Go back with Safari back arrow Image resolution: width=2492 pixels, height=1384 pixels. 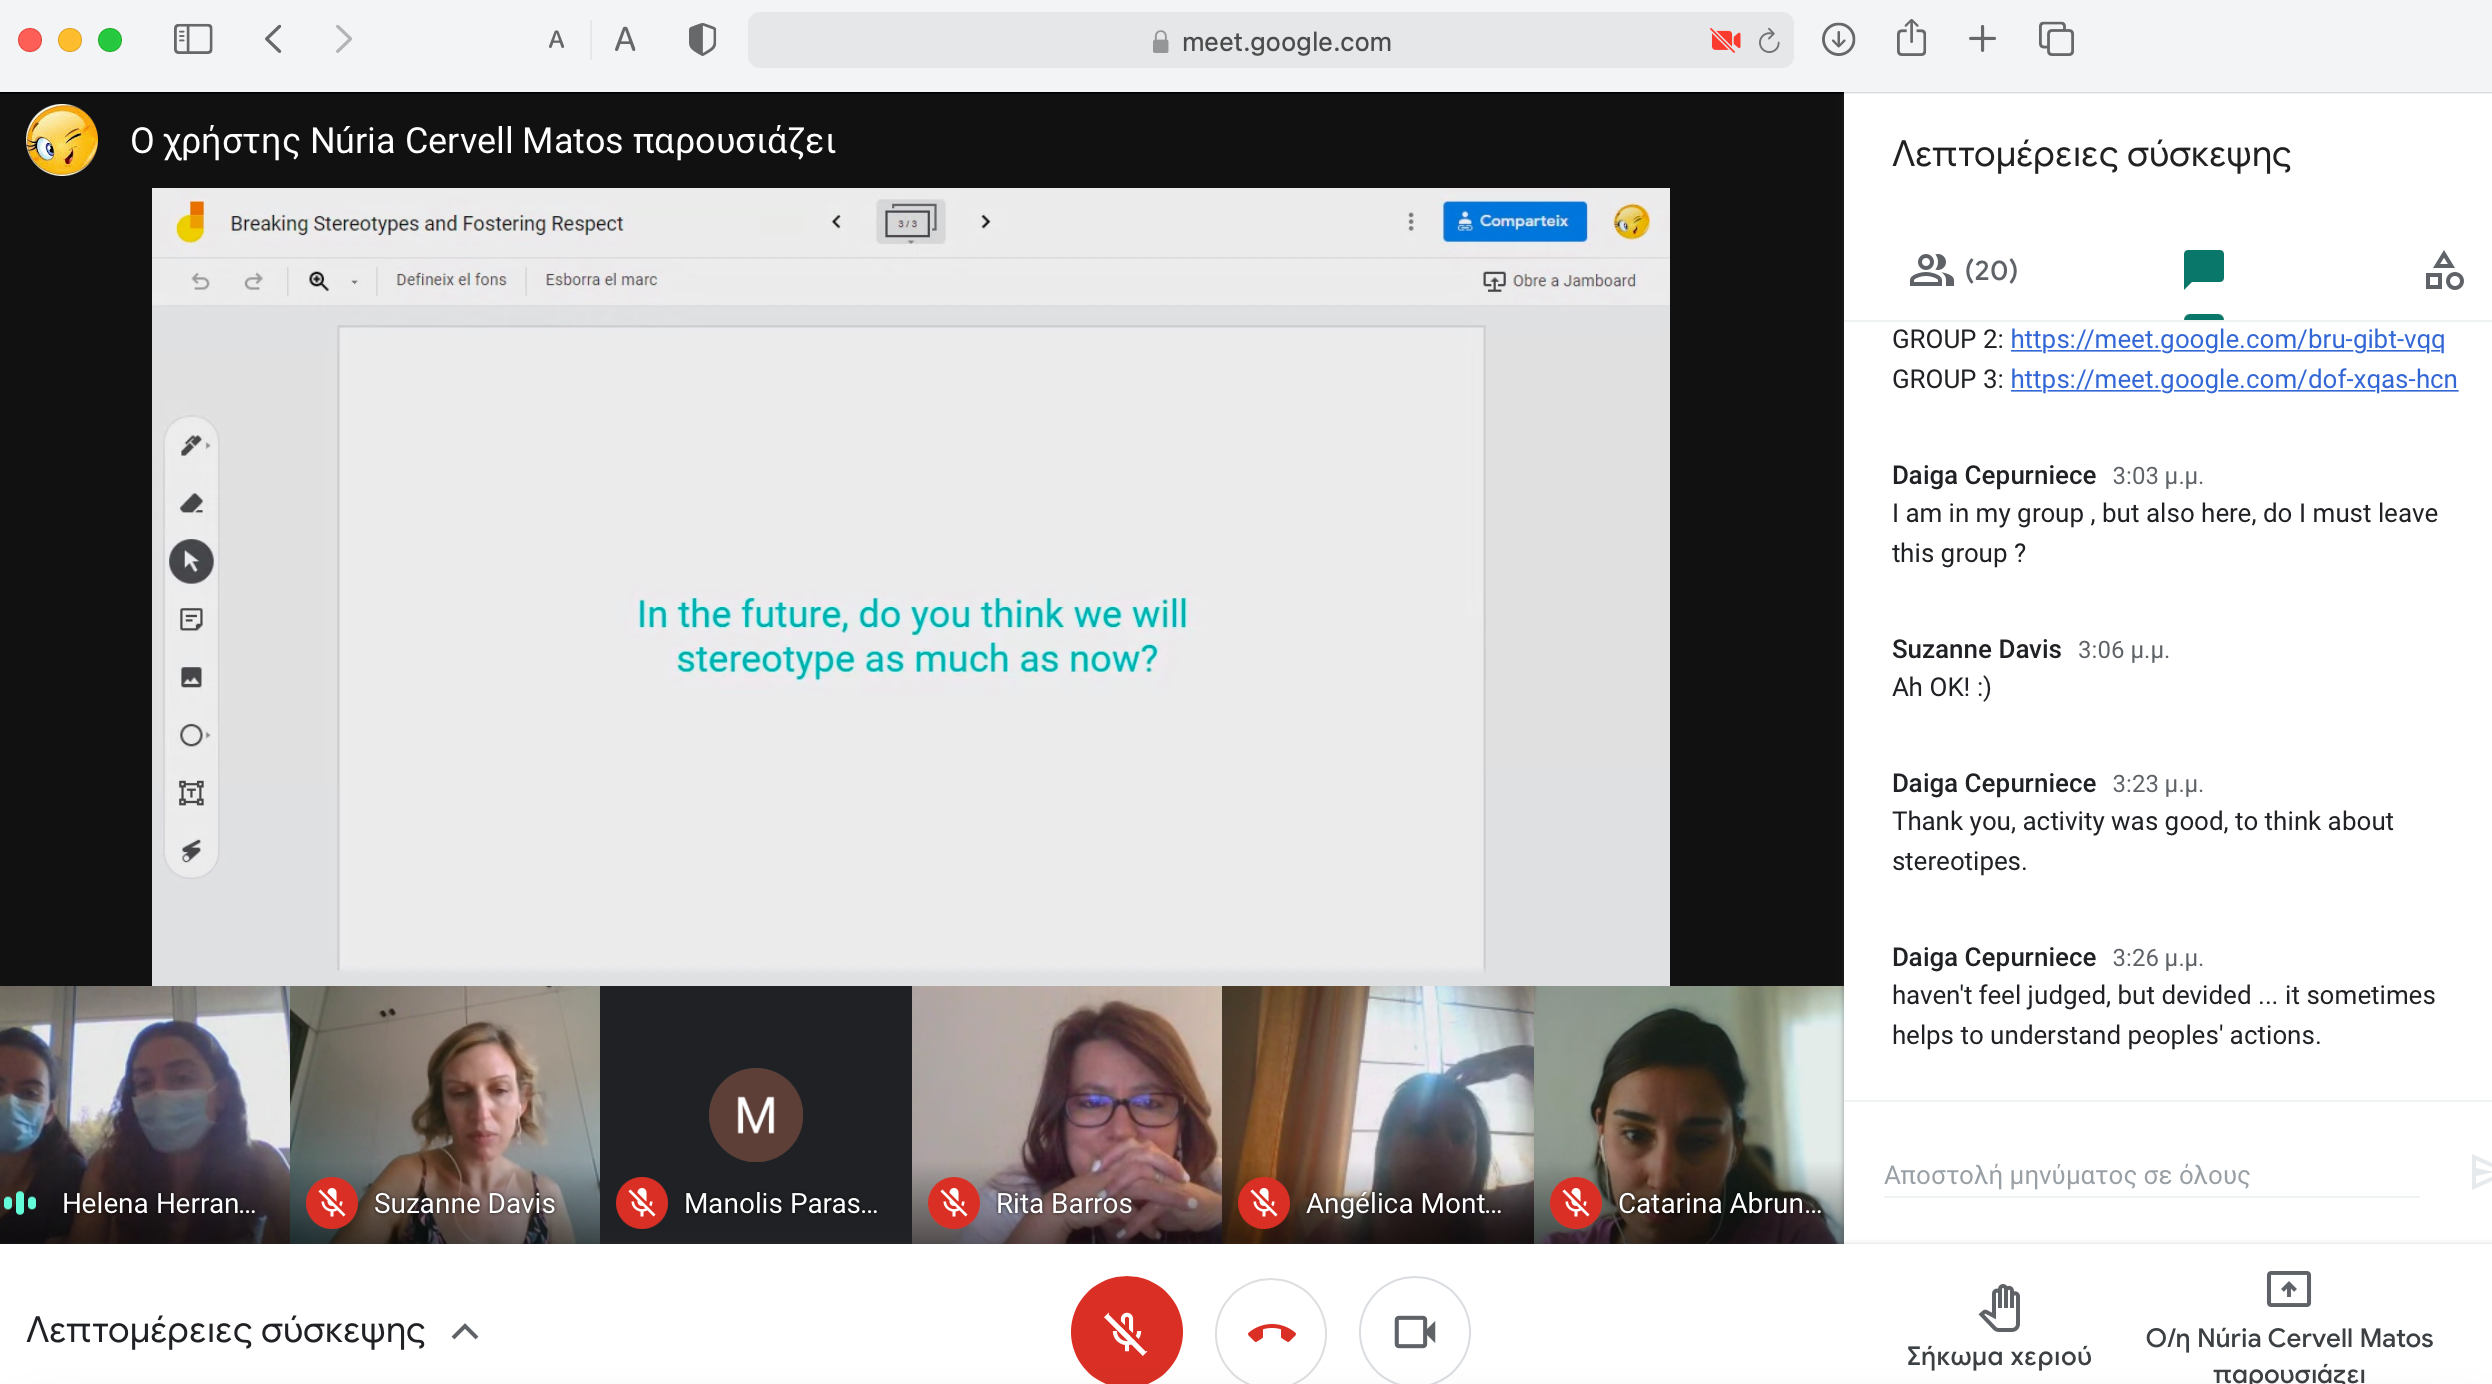[274, 40]
